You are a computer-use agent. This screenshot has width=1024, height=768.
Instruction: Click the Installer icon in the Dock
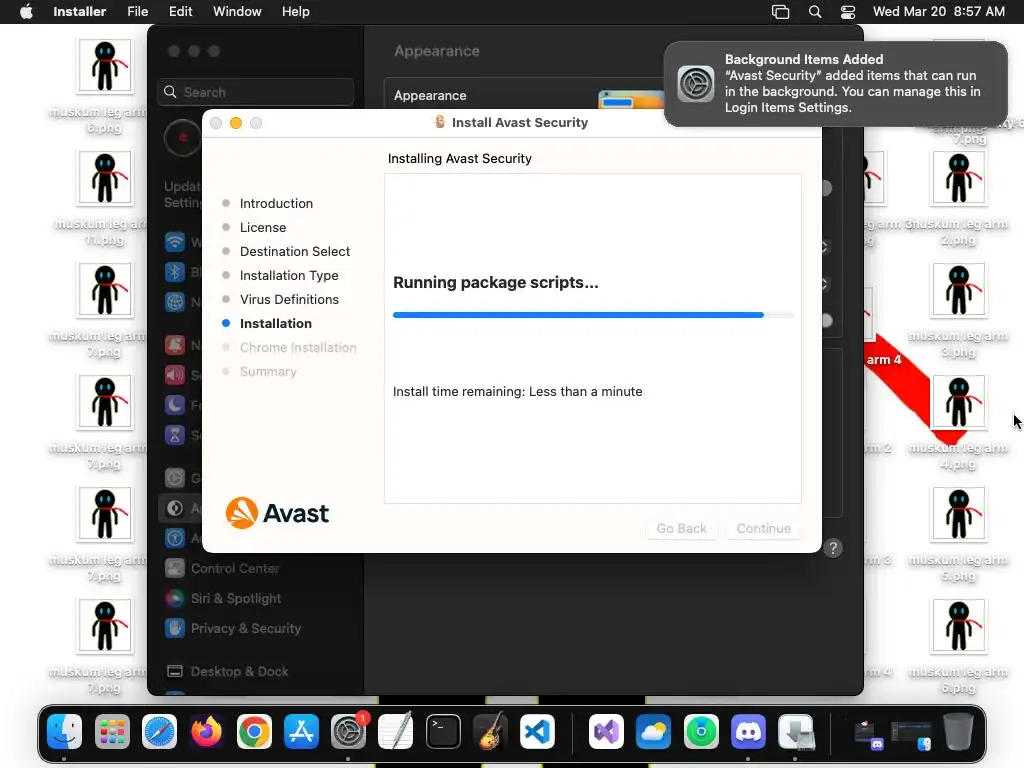coord(795,731)
